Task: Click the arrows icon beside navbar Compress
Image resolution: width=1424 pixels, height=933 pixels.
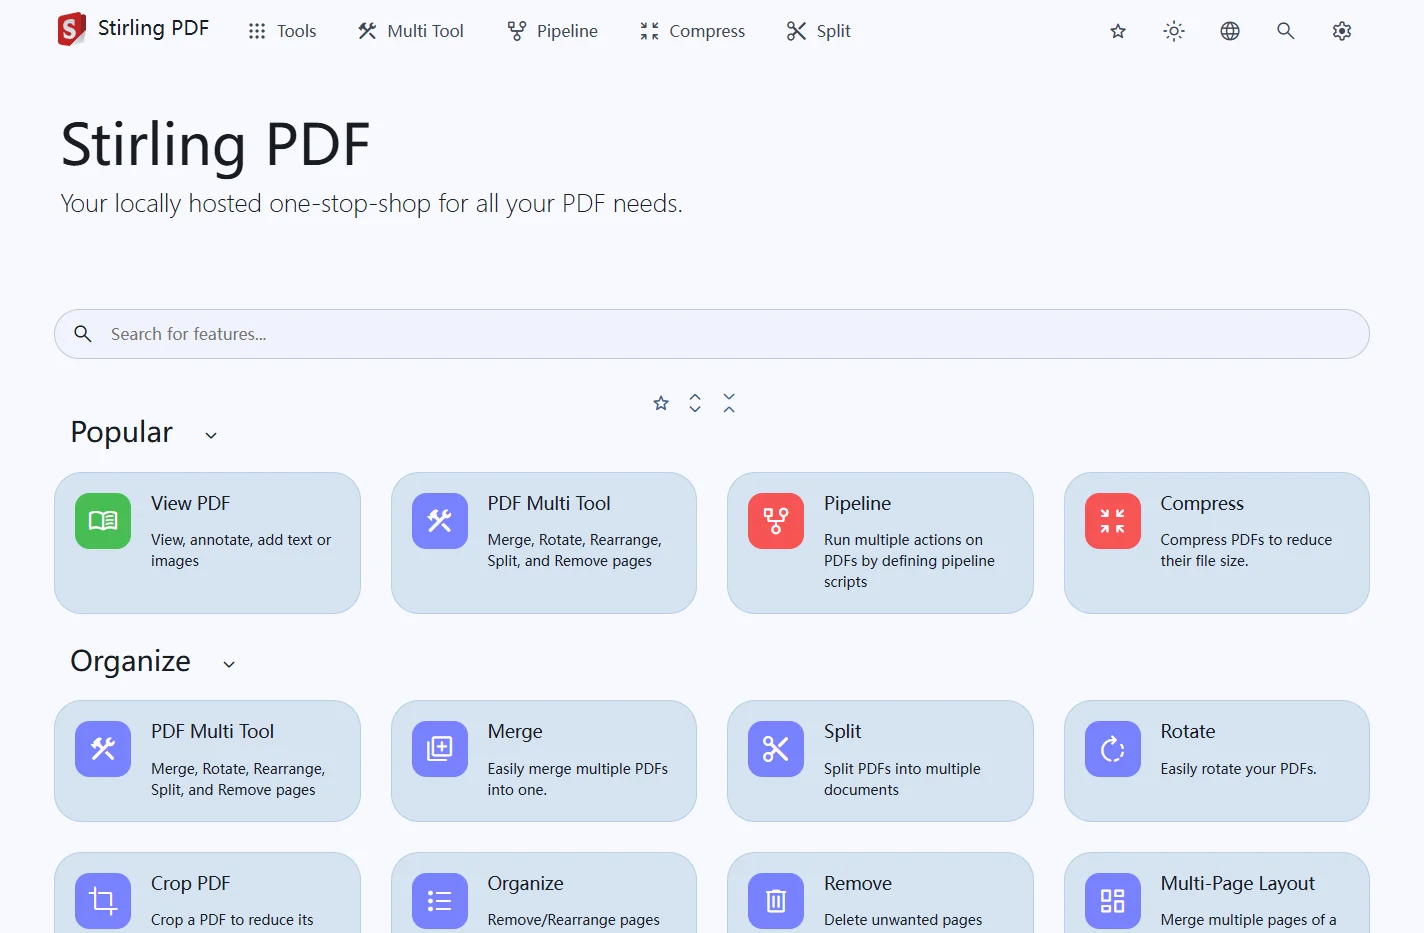Action: 649,31
